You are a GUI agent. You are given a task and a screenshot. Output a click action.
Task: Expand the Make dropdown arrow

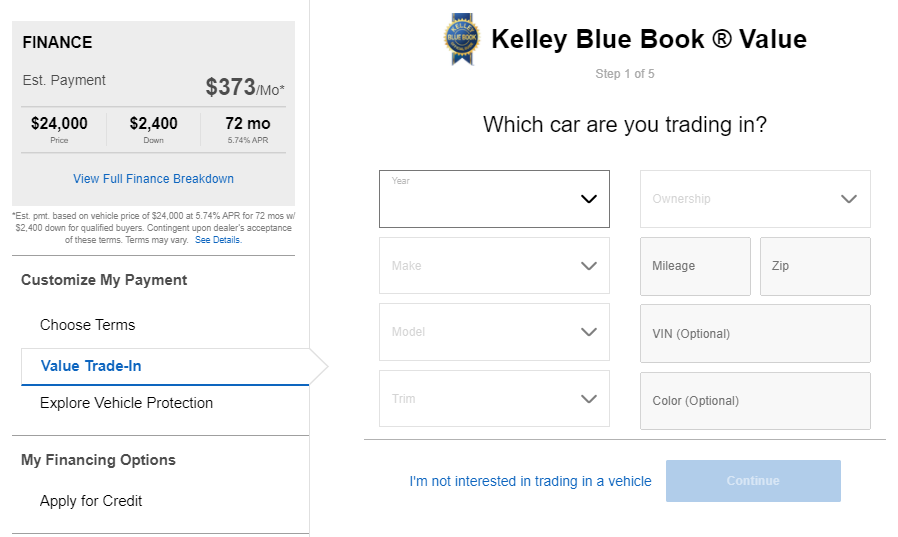[x=589, y=266]
